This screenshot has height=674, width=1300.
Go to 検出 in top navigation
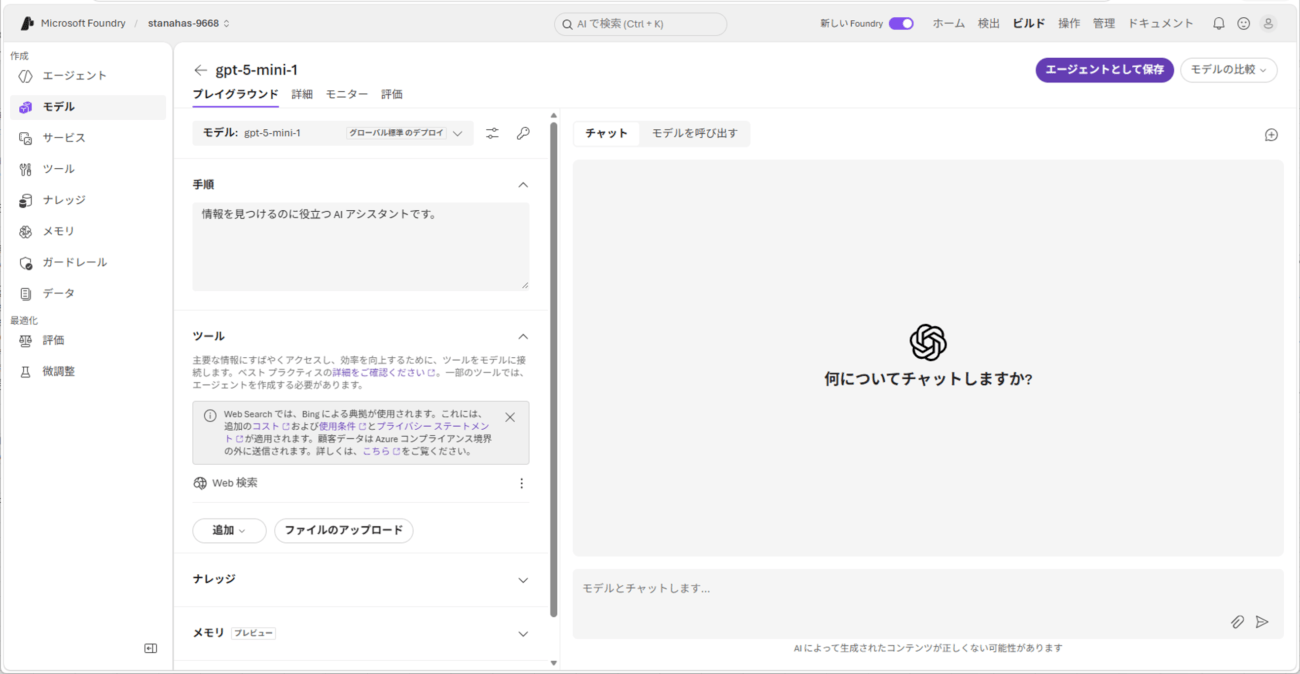click(x=989, y=23)
